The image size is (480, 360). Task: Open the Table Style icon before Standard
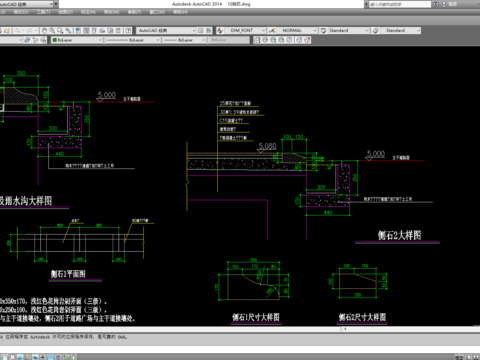pyautogui.click(x=323, y=31)
